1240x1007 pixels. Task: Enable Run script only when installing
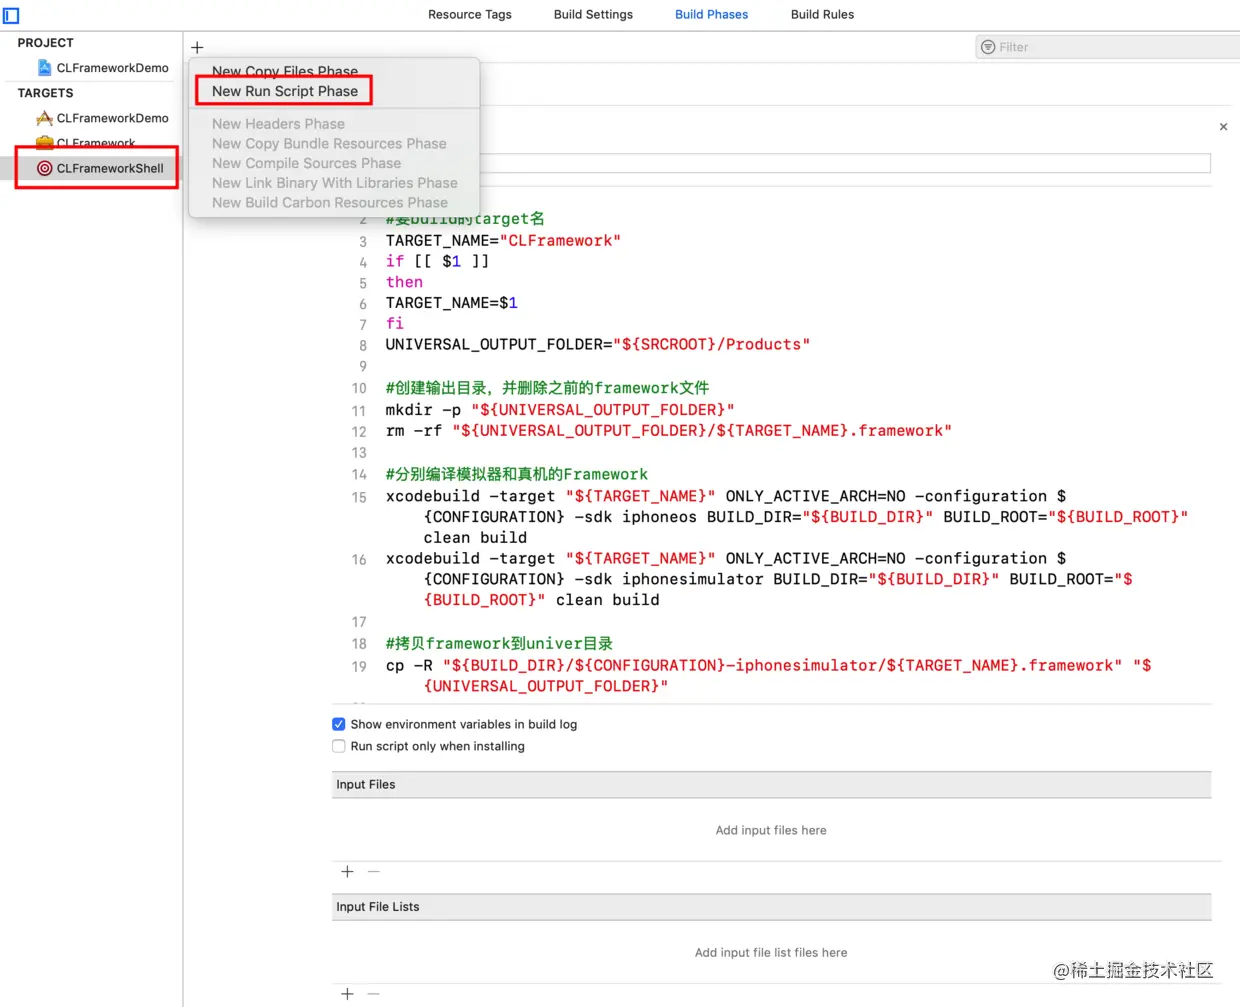coord(339,746)
